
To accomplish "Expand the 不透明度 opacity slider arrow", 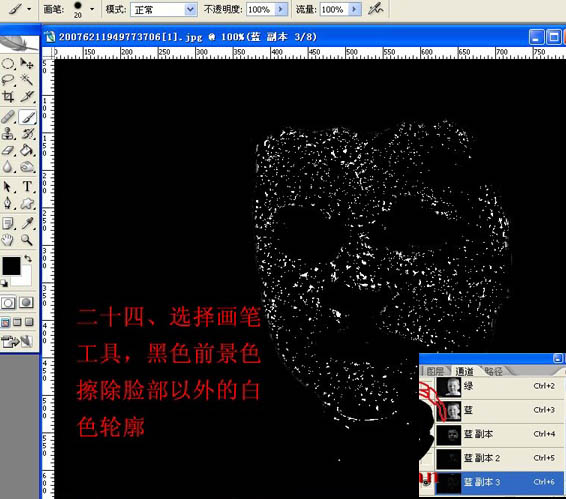I will (281, 9).
